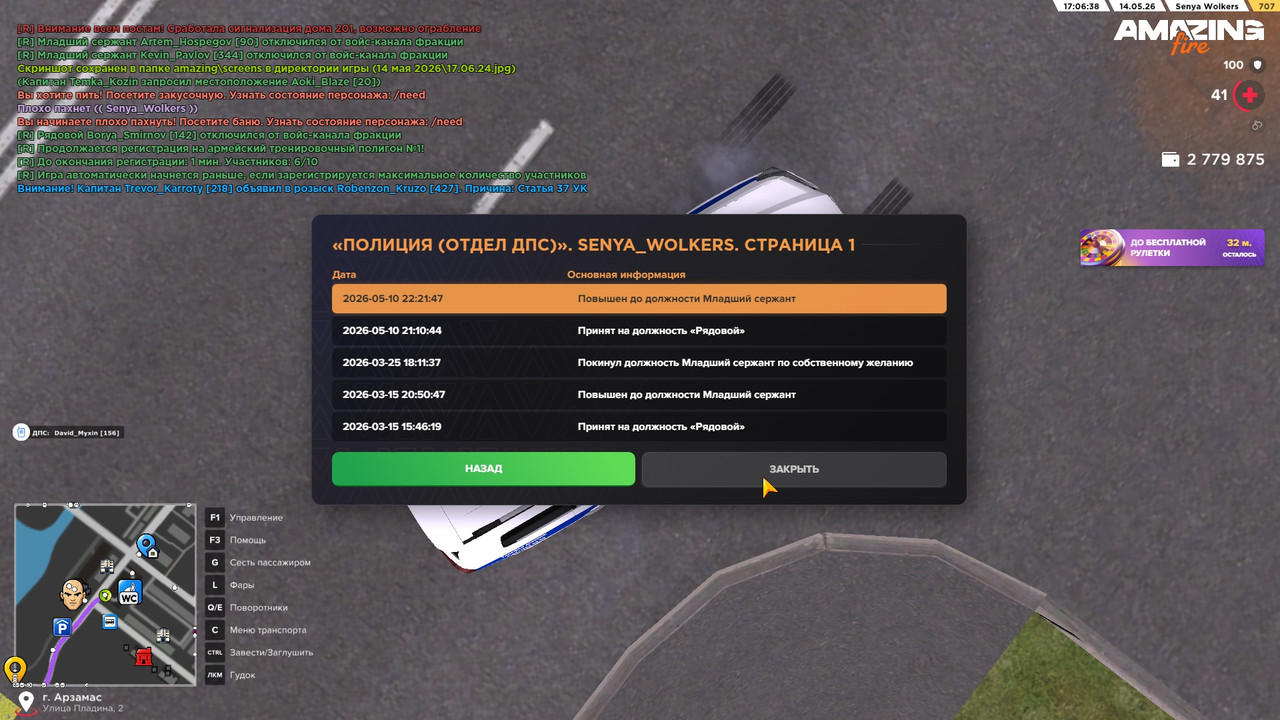Image resolution: width=1280 pixels, height=720 pixels.
Task: Click the chat line До окончания регистрации: 1 мин
Action: click(167, 161)
